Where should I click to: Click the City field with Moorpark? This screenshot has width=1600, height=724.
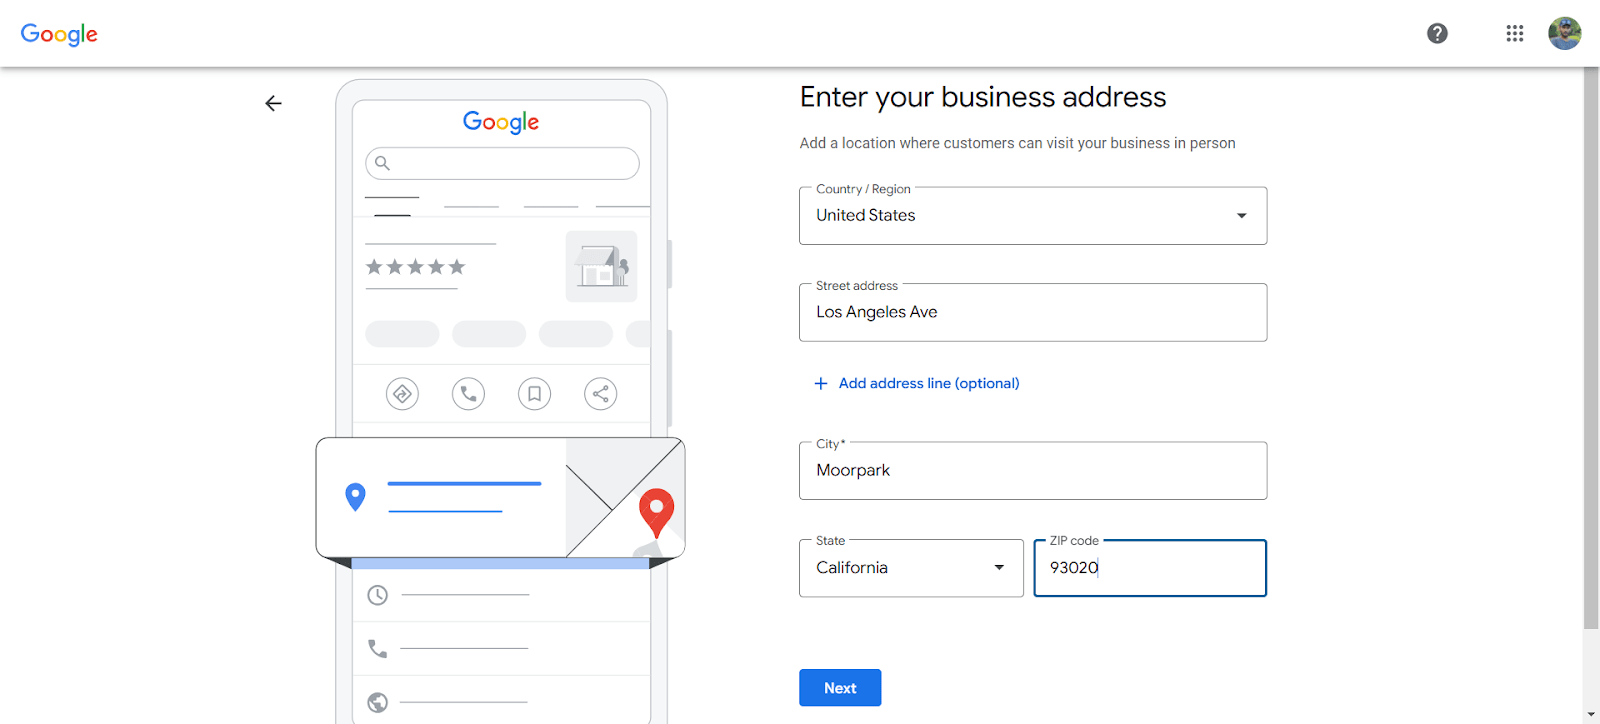coord(1033,470)
